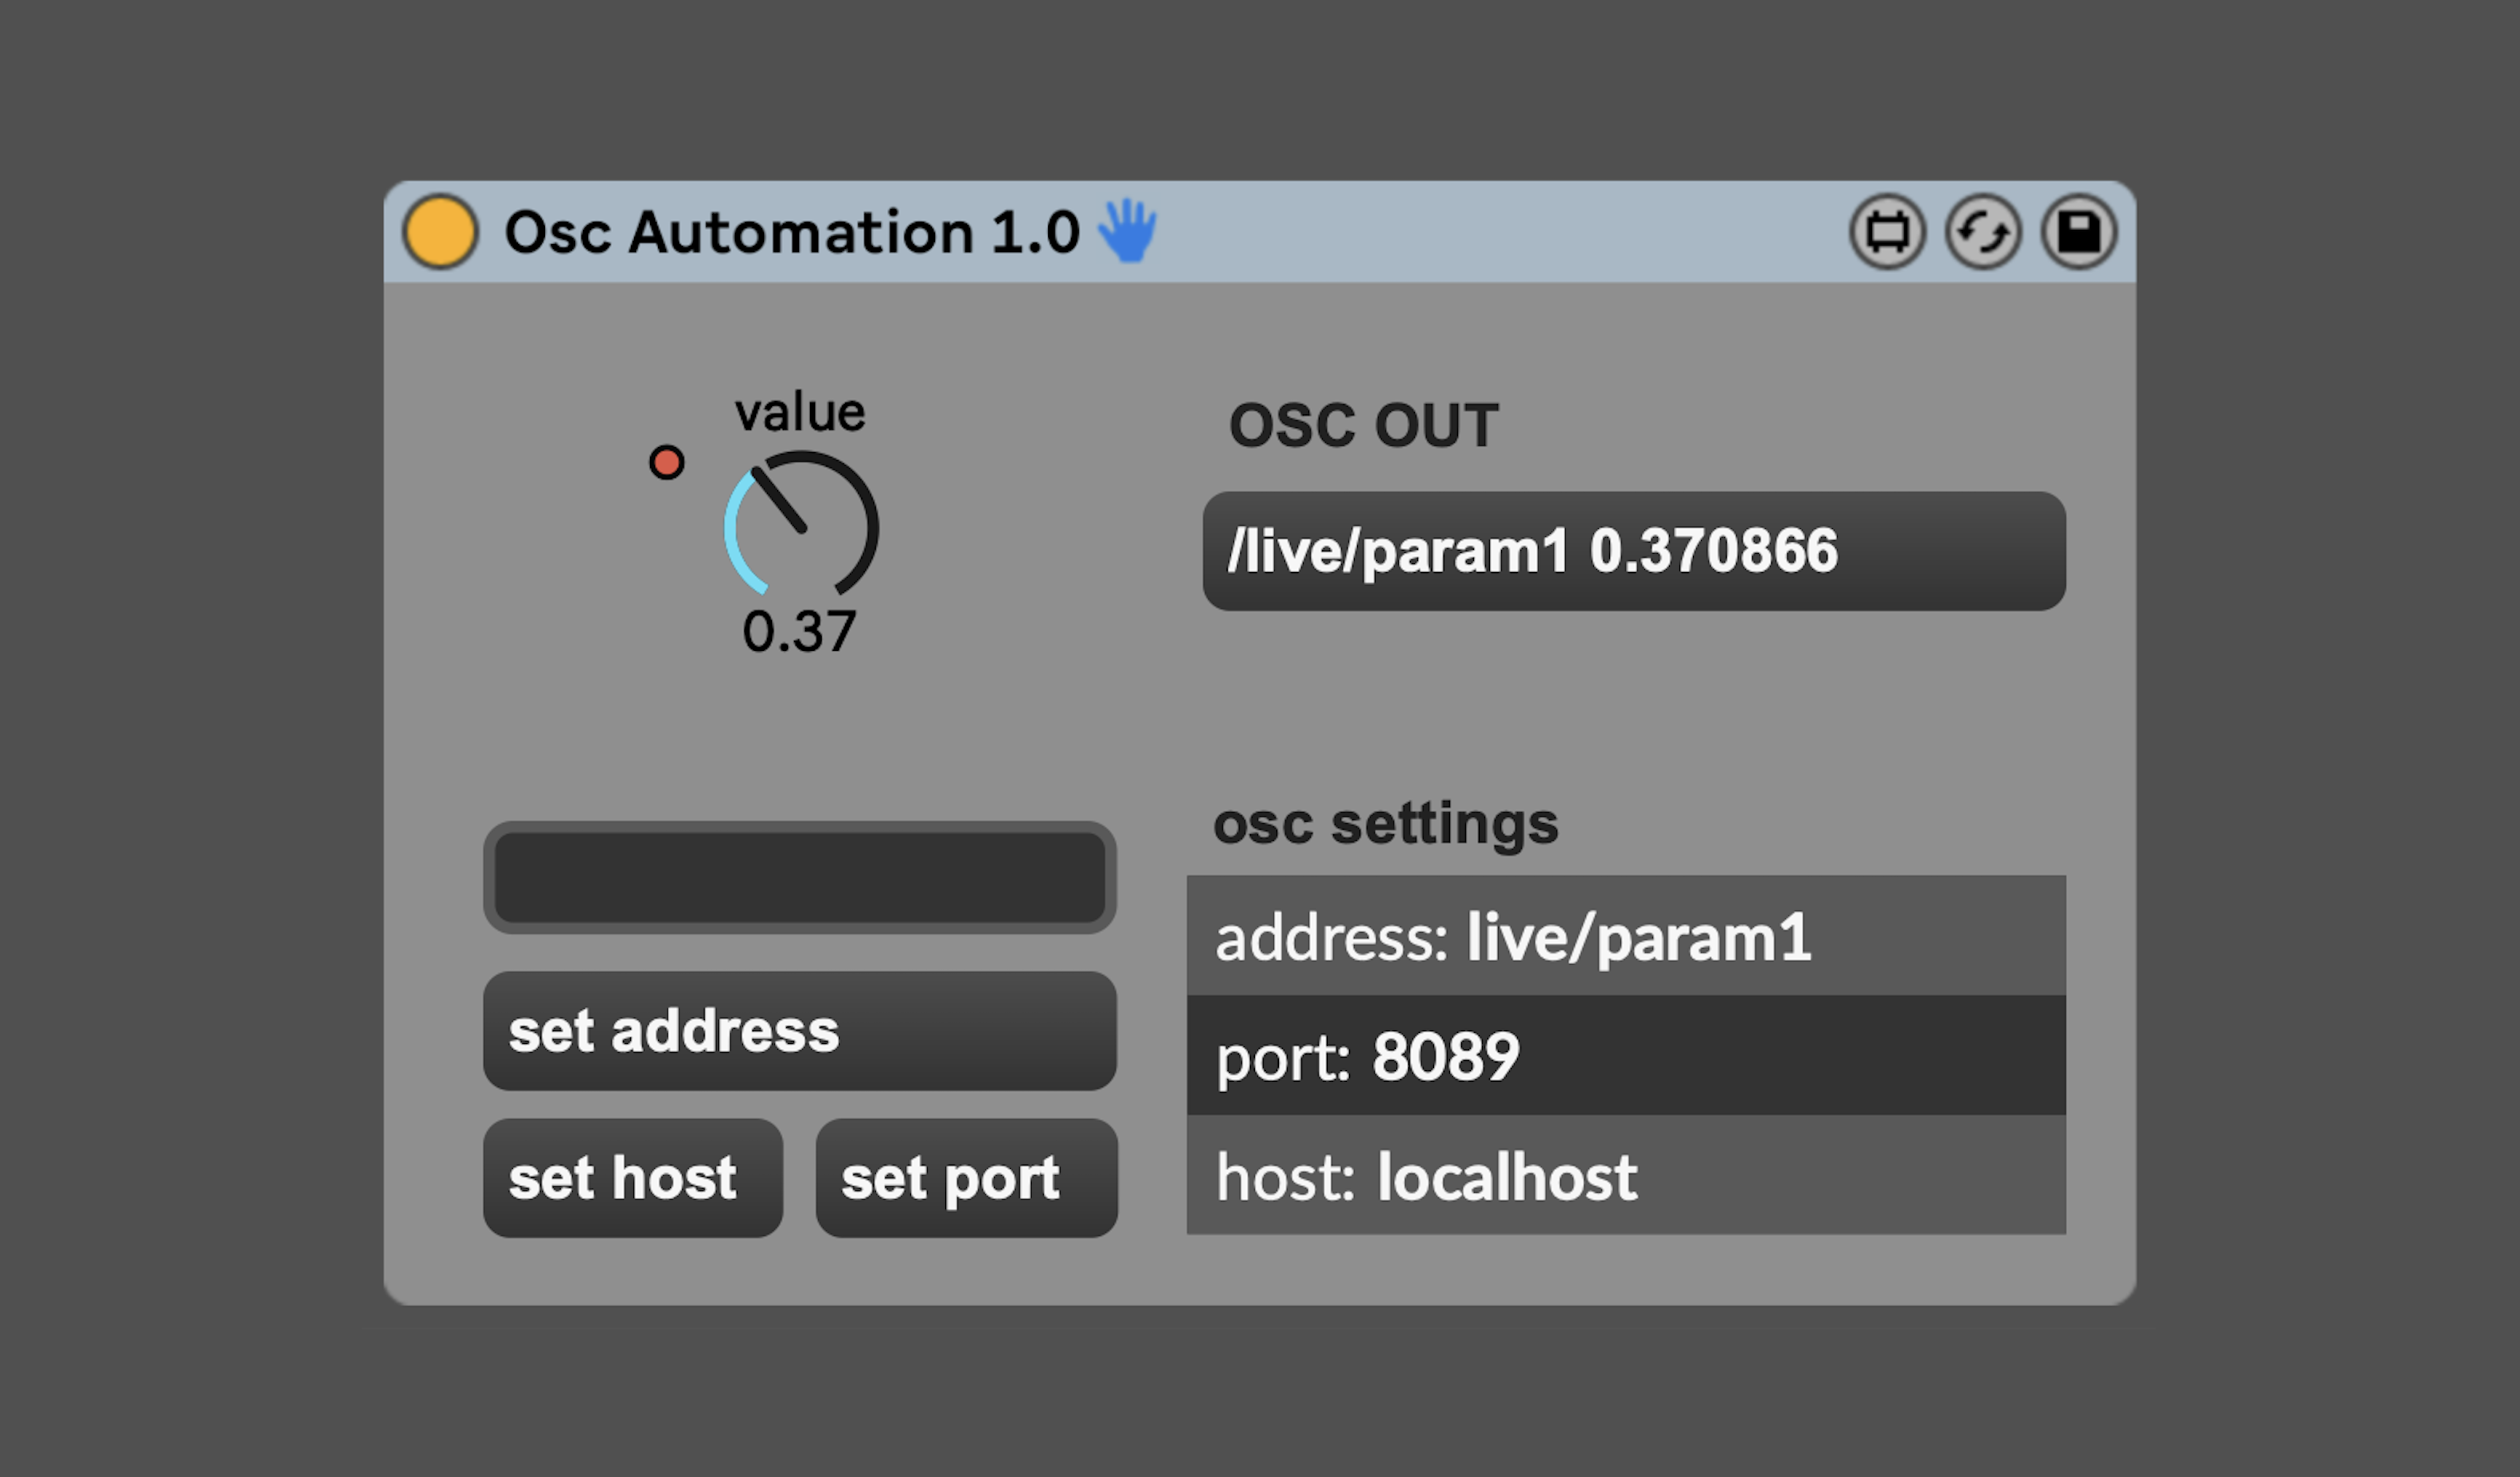Image resolution: width=2520 pixels, height=1477 pixels.
Task: Open the Max editor via Edit icon
Action: (x=1887, y=232)
